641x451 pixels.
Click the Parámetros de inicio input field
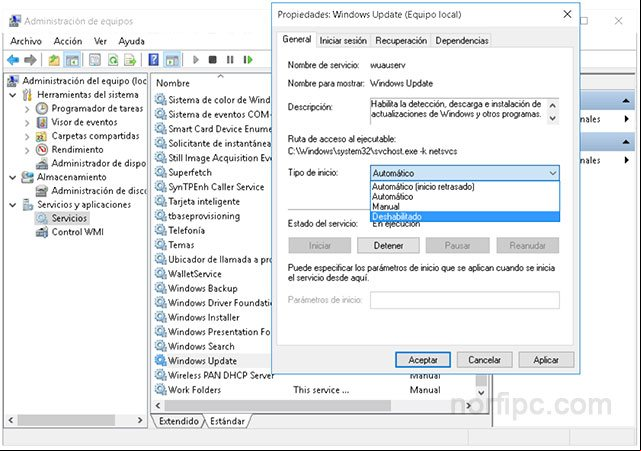click(x=465, y=300)
